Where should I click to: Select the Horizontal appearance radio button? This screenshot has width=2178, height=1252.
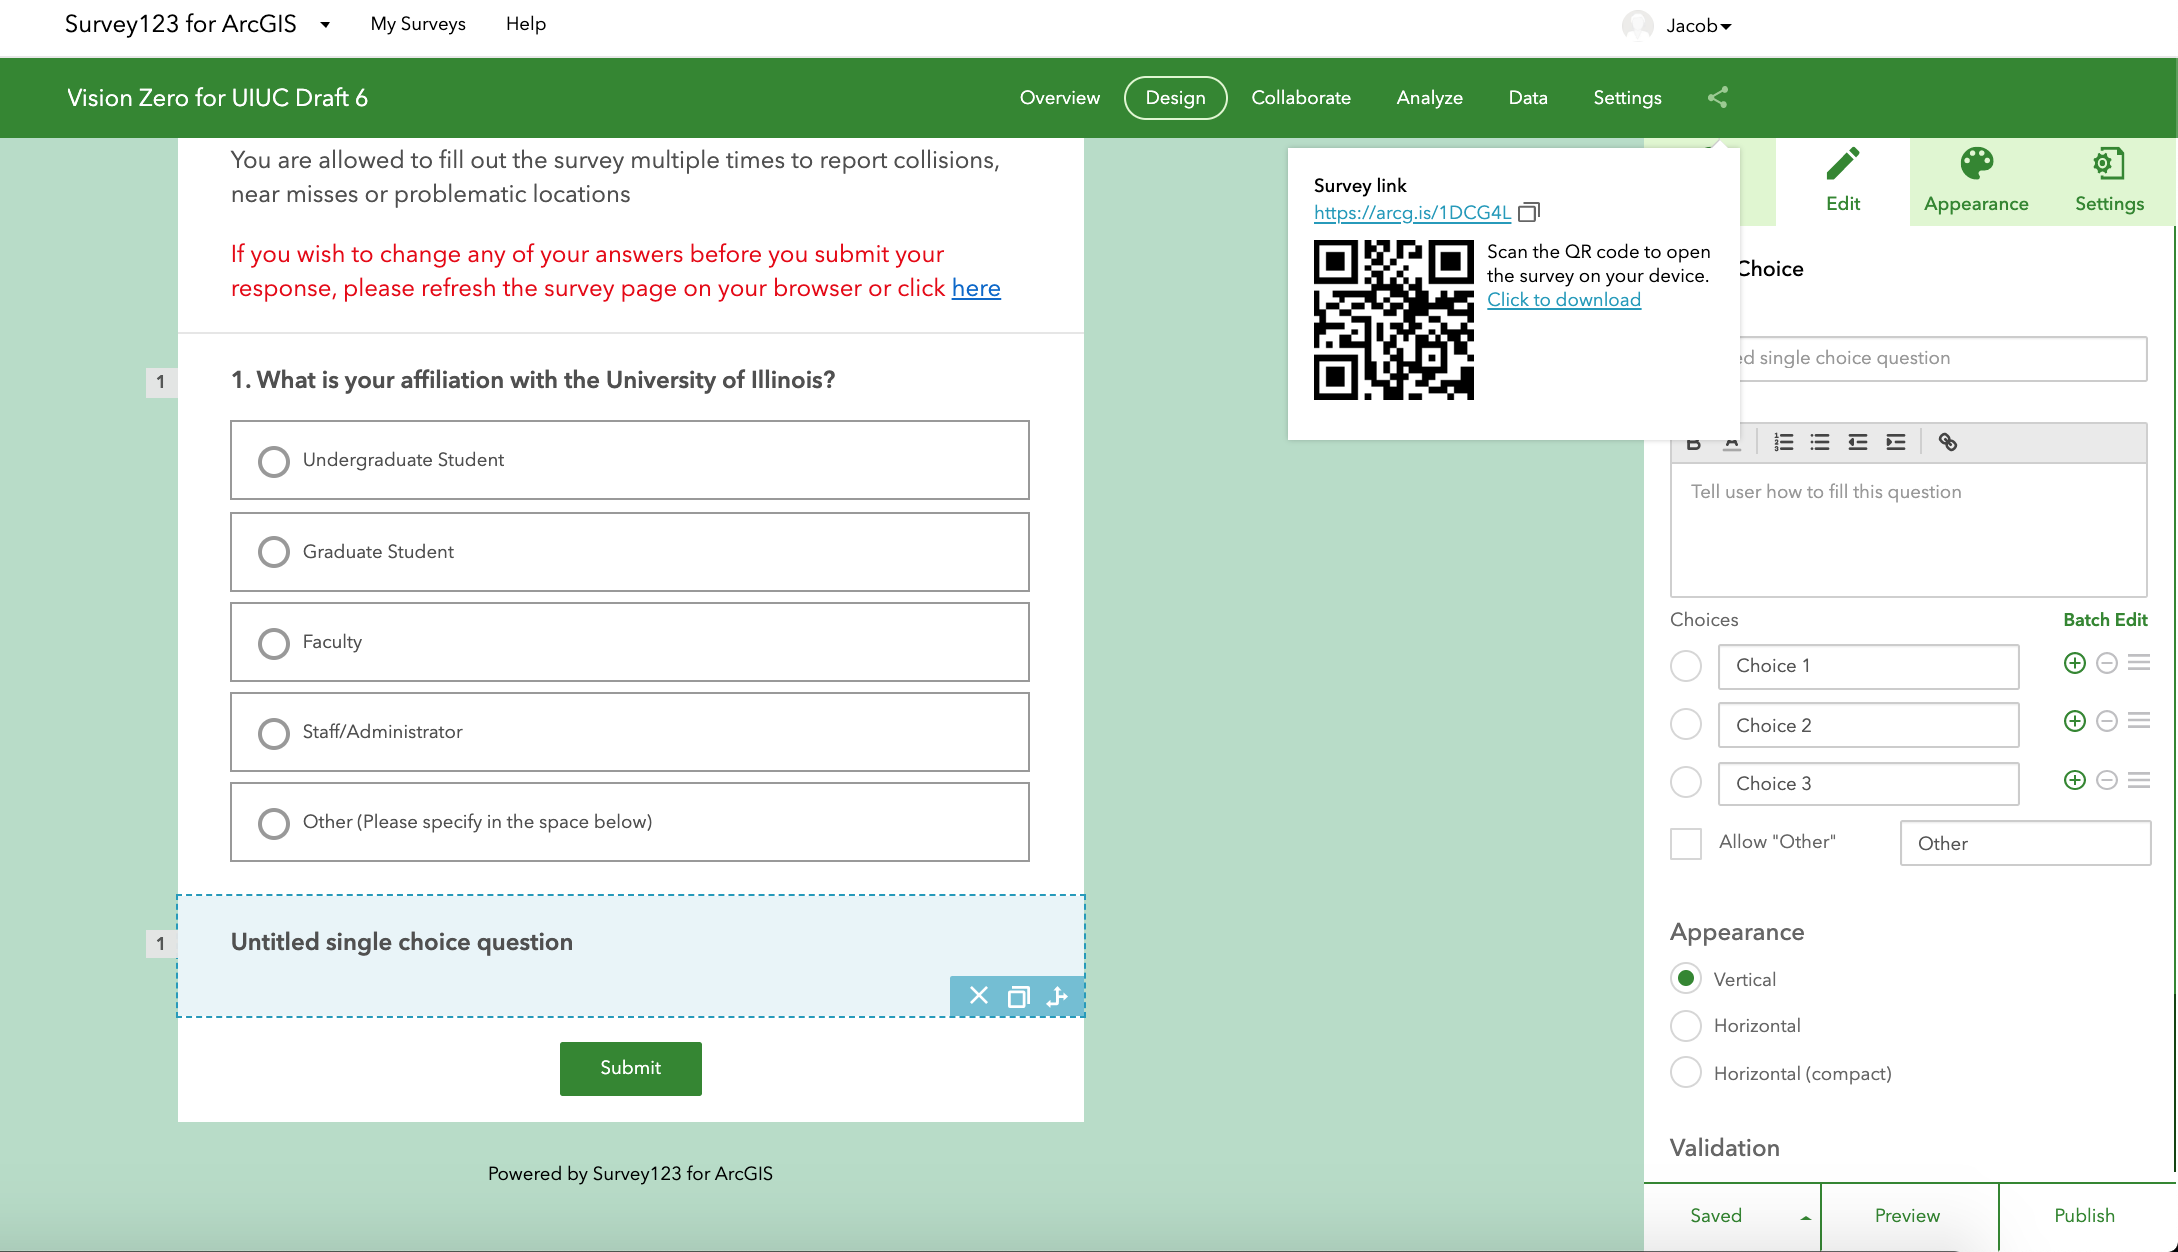(1686, 1025)
